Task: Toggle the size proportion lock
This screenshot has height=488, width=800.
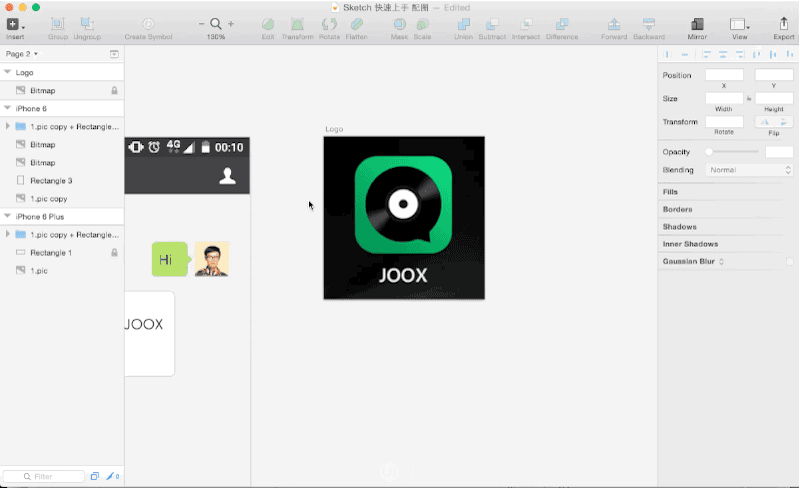Action: coord(749,99)
